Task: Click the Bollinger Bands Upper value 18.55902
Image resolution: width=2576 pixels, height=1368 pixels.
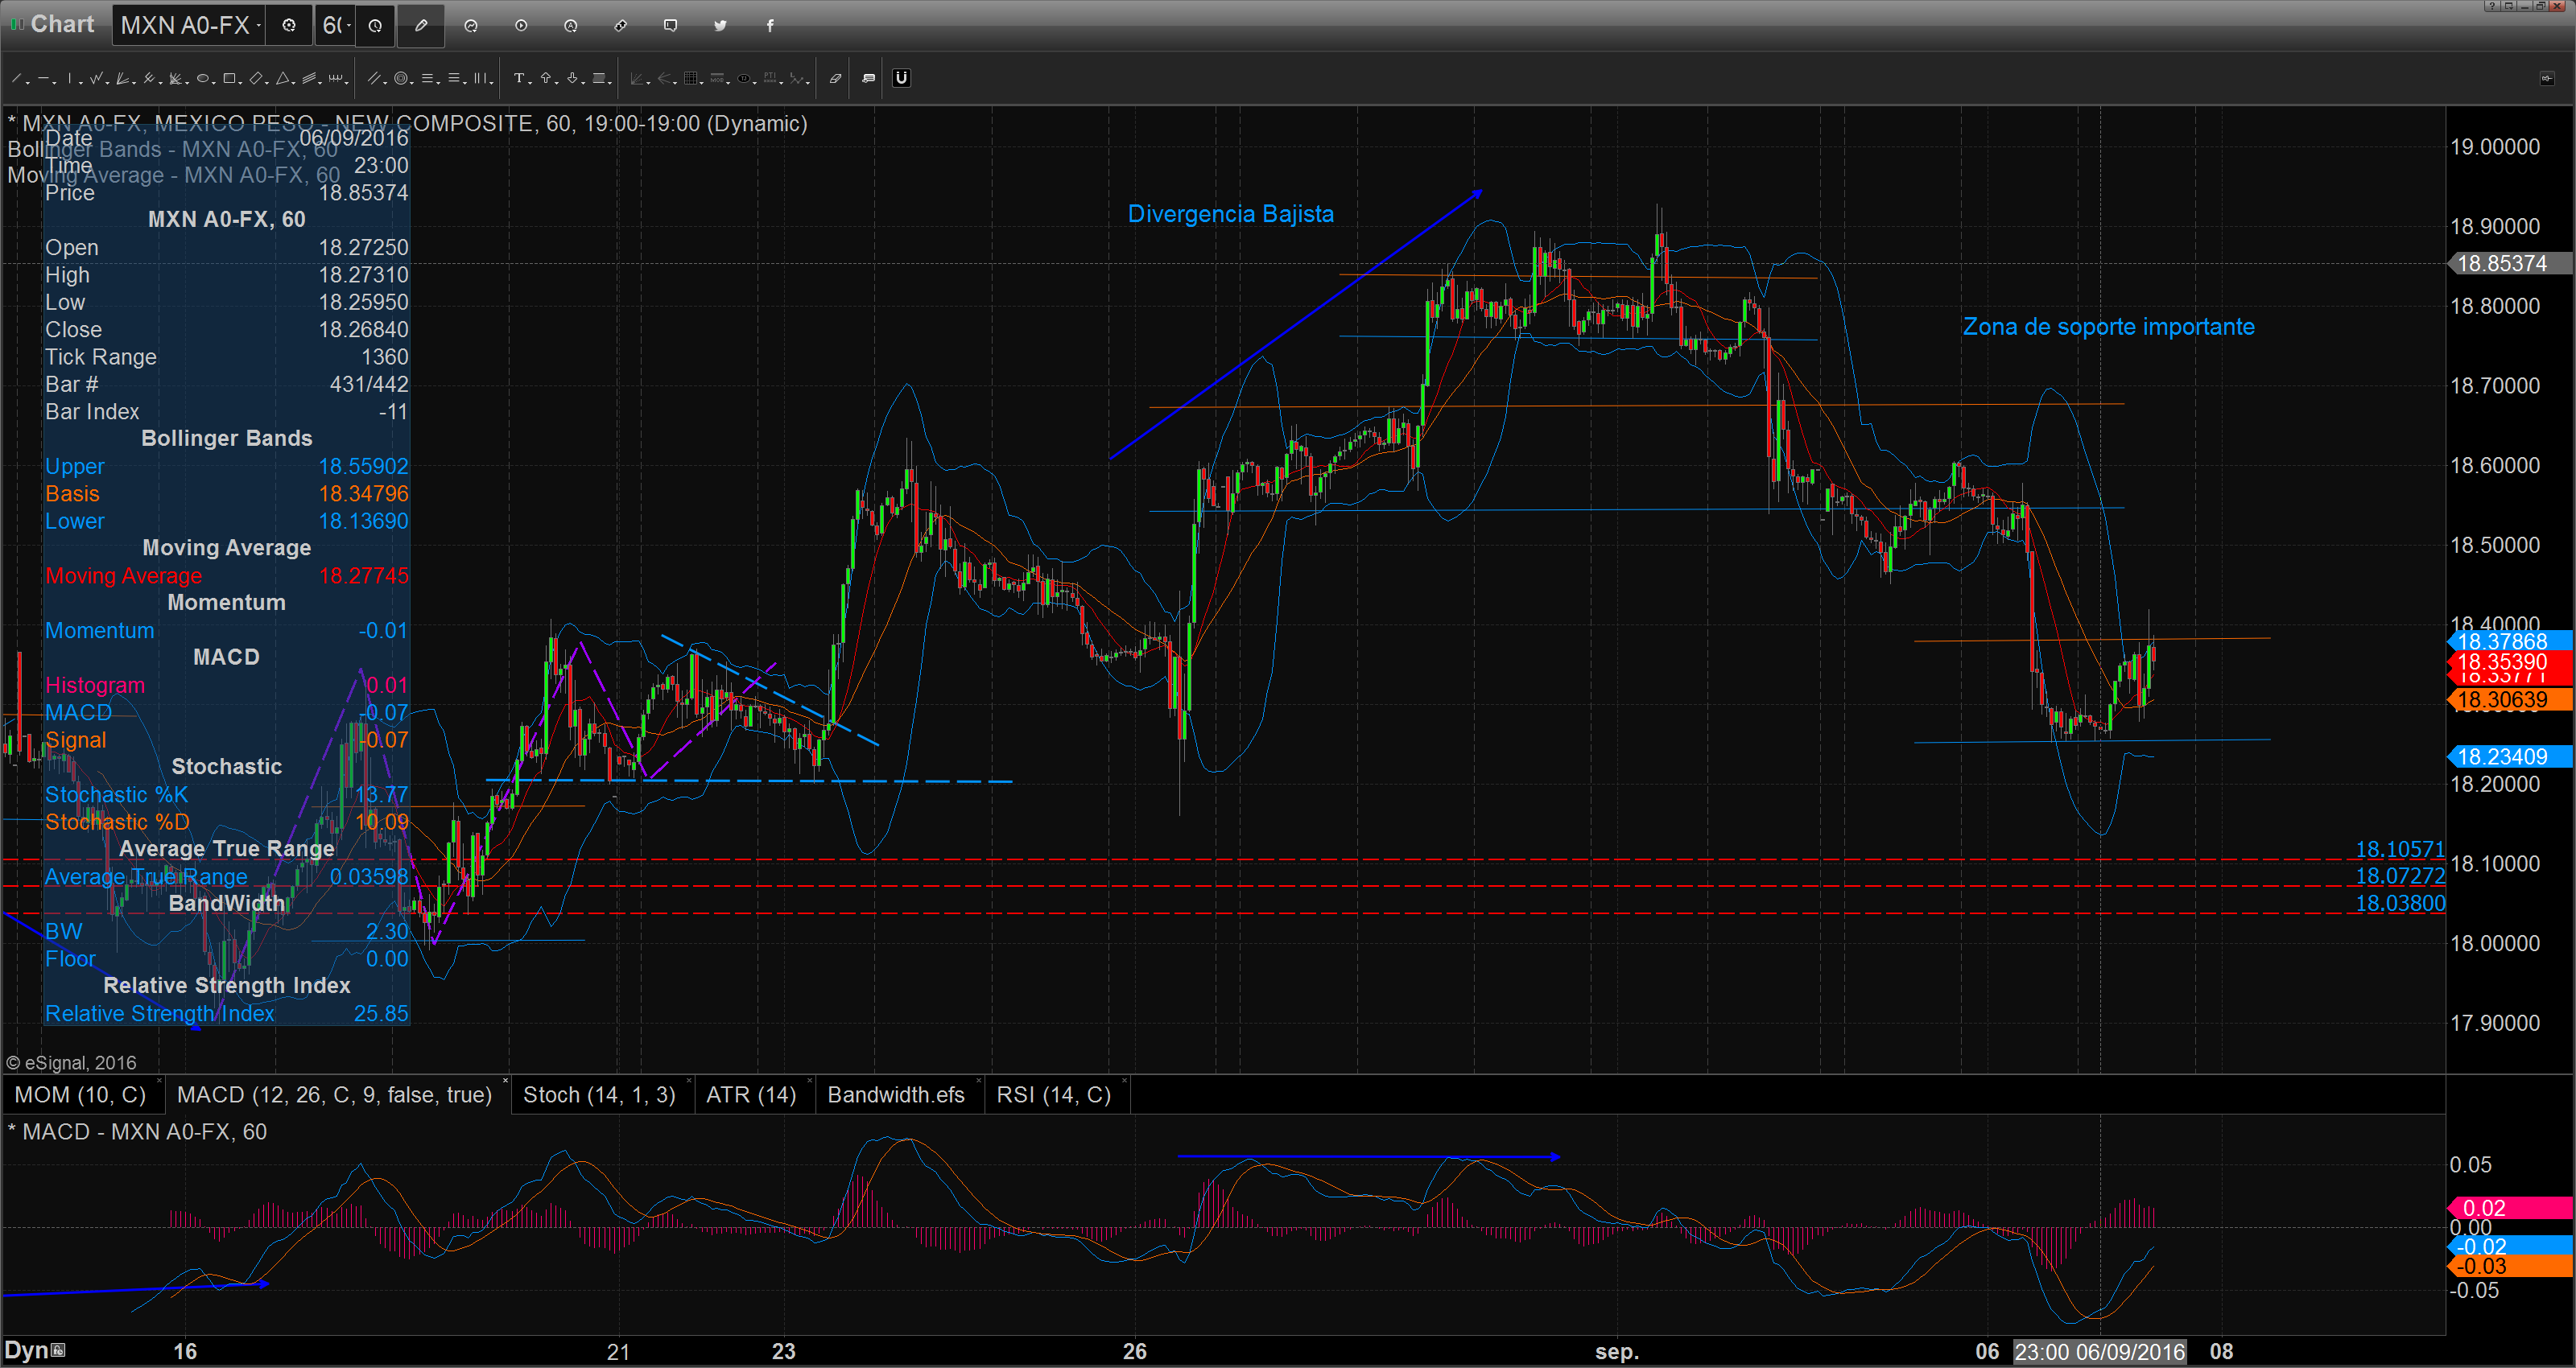Action: [x=363, y=466]
